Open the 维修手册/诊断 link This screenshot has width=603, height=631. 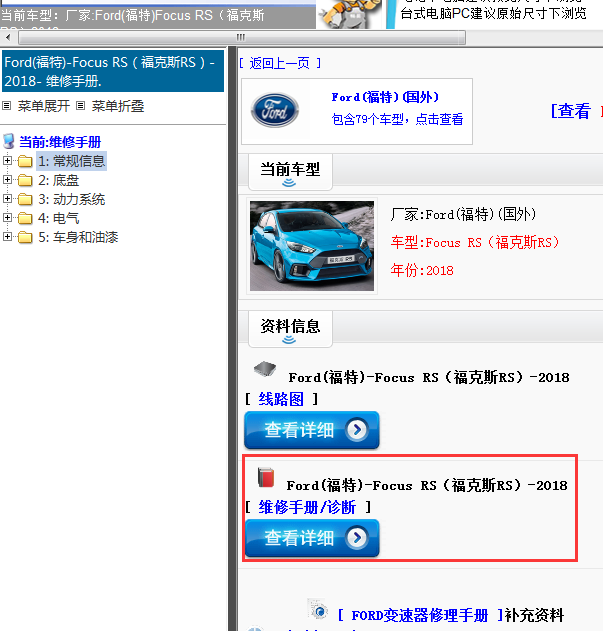point(307,507)
